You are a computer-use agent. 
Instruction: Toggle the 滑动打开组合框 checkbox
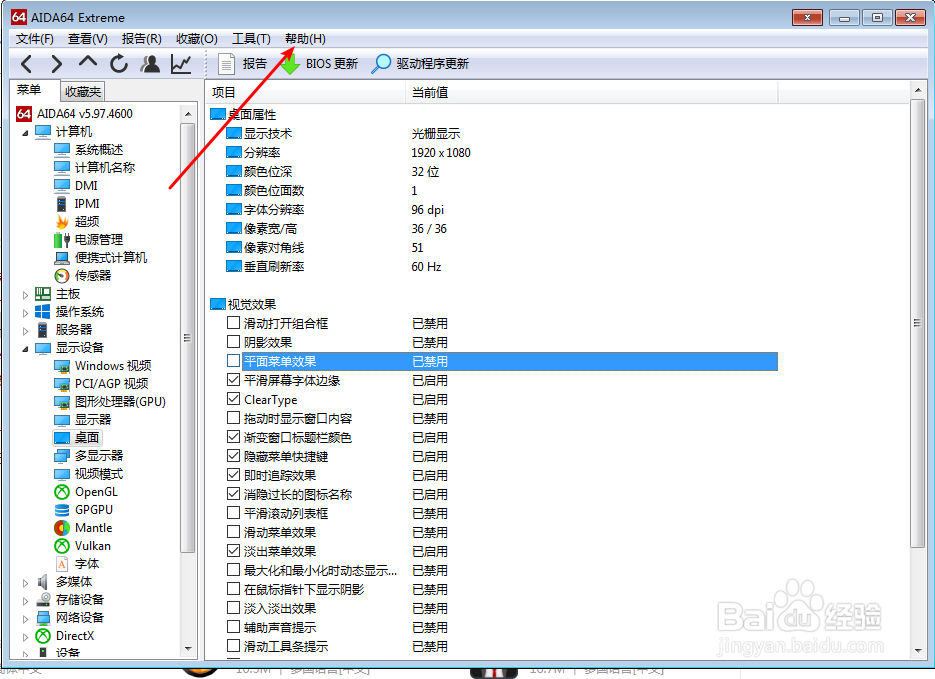pyautogui.click(x=234, y=323)
